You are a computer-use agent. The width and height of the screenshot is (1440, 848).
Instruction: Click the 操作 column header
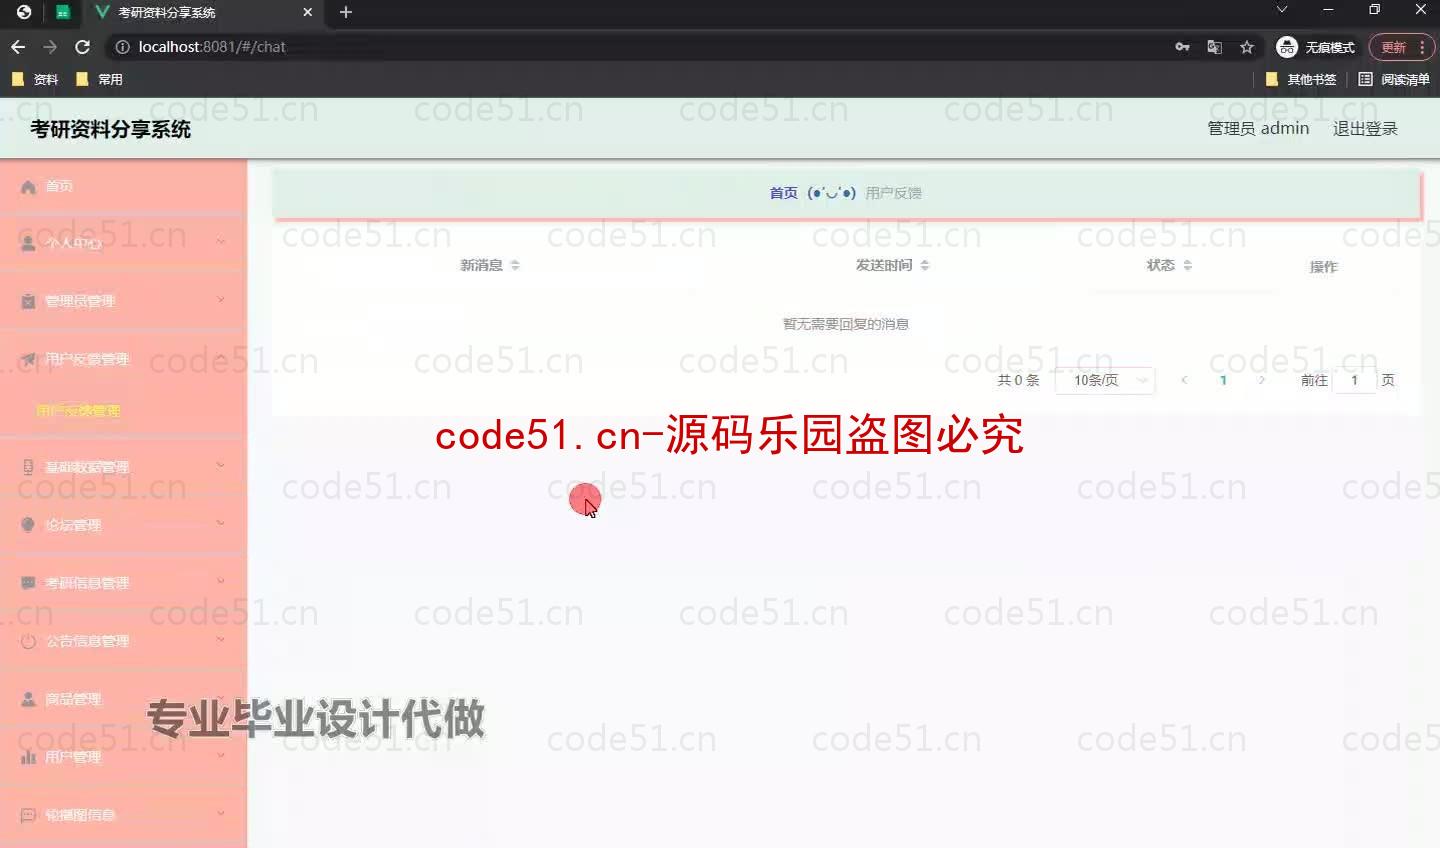pyautogui.click(x=1323, y=266)
